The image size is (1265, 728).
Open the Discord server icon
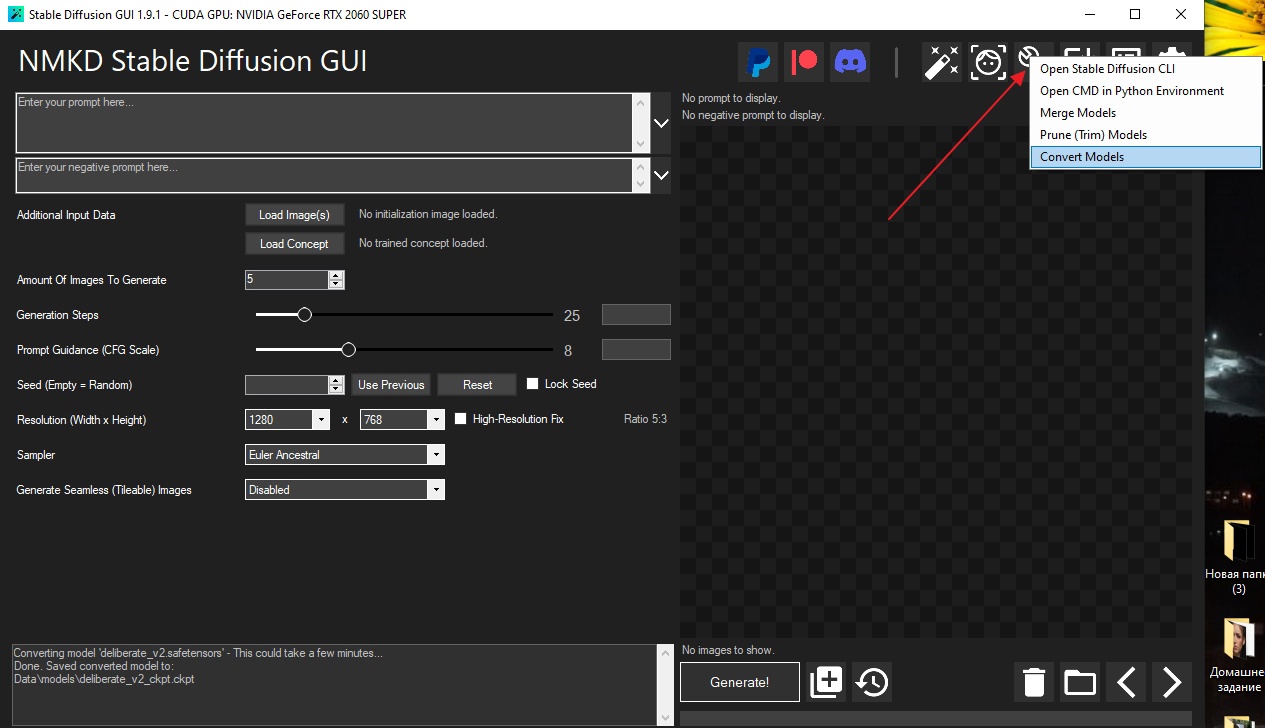[x=851, y=62]
